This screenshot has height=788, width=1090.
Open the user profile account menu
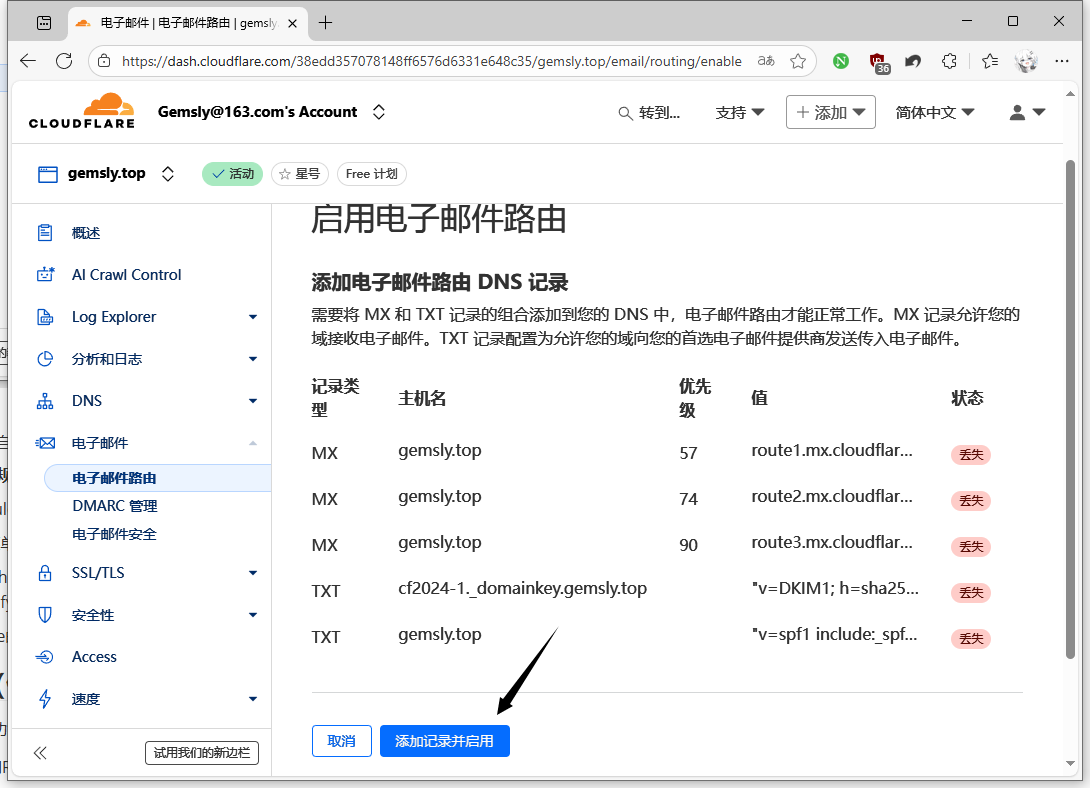pos(1027,113)
